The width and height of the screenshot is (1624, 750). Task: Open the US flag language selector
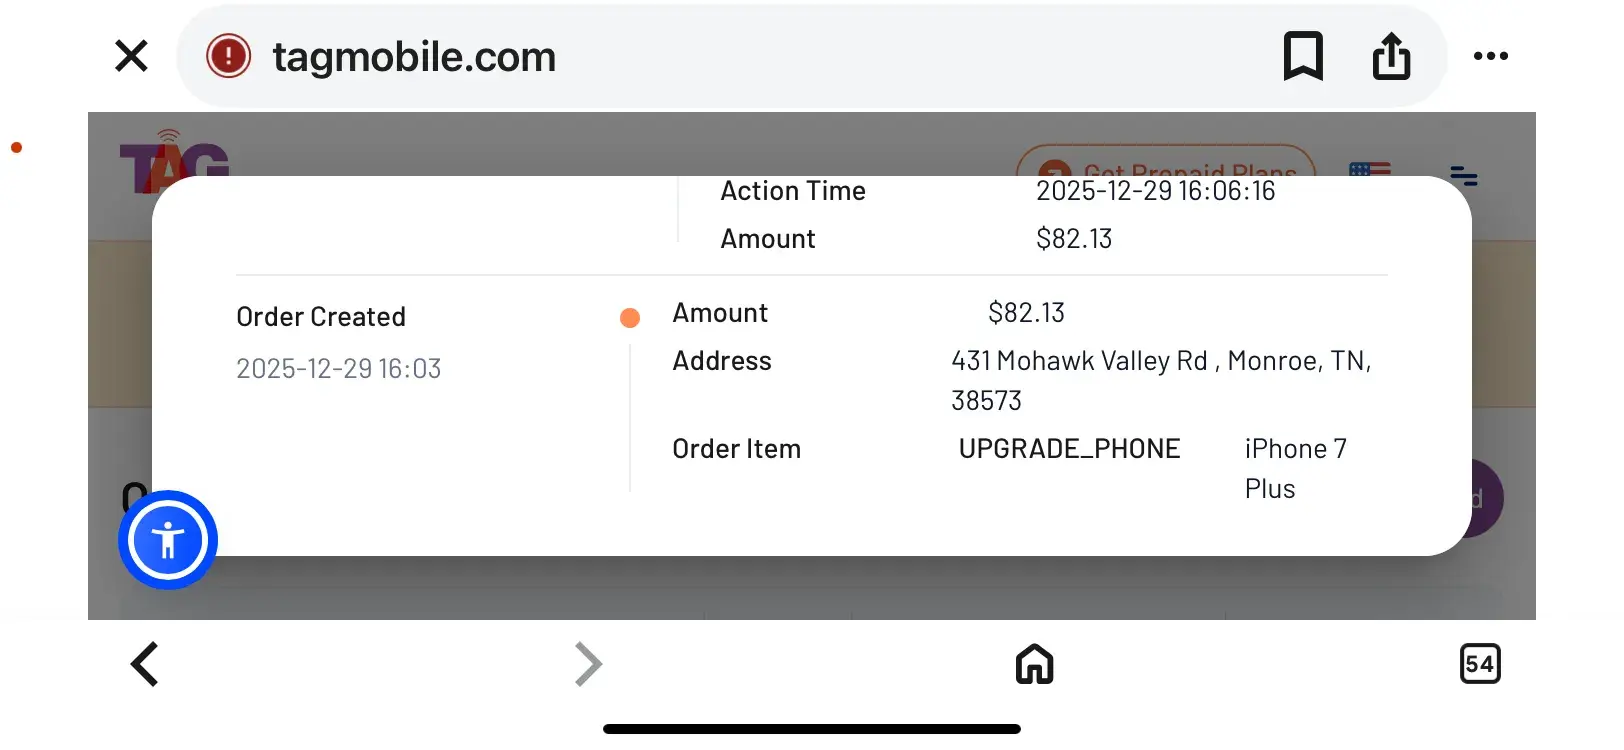(1370, 168)
